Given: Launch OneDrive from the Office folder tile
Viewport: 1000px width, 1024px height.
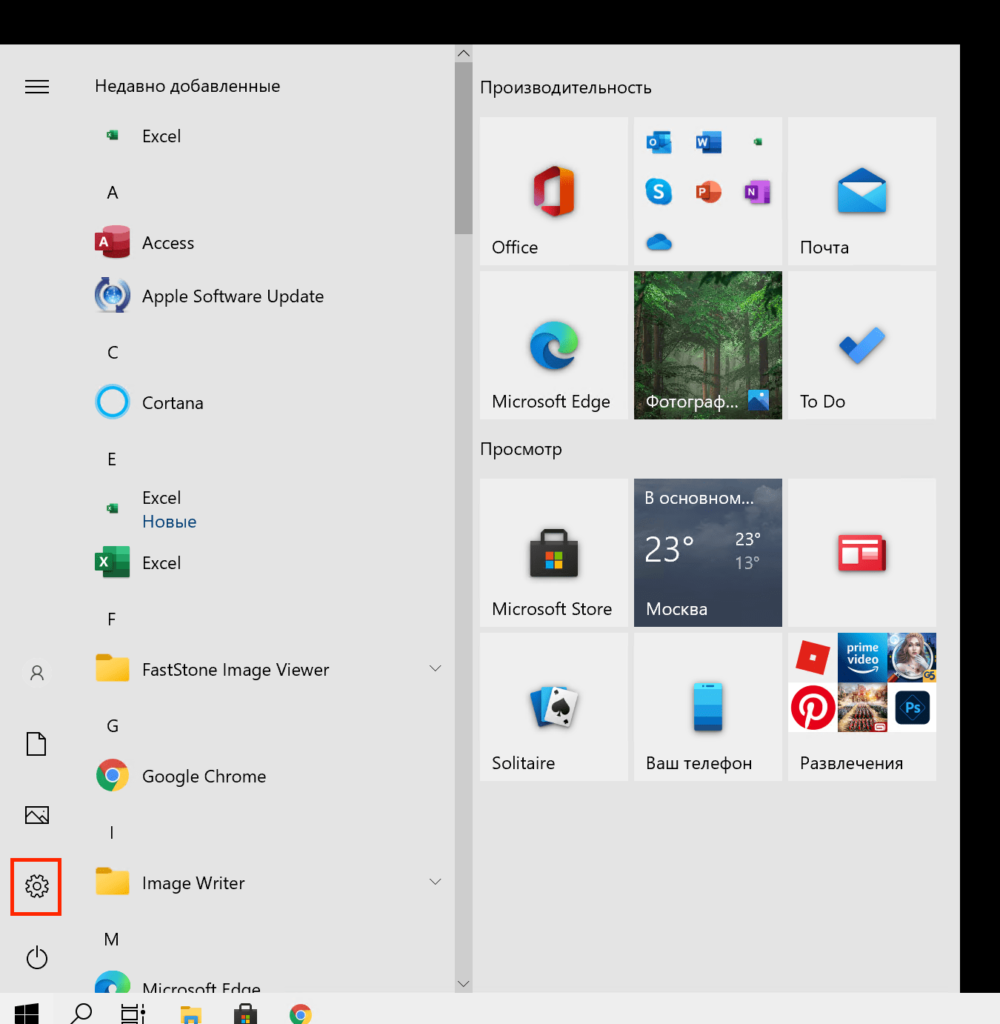Looking at the screenshot, I should coord(658,242).
